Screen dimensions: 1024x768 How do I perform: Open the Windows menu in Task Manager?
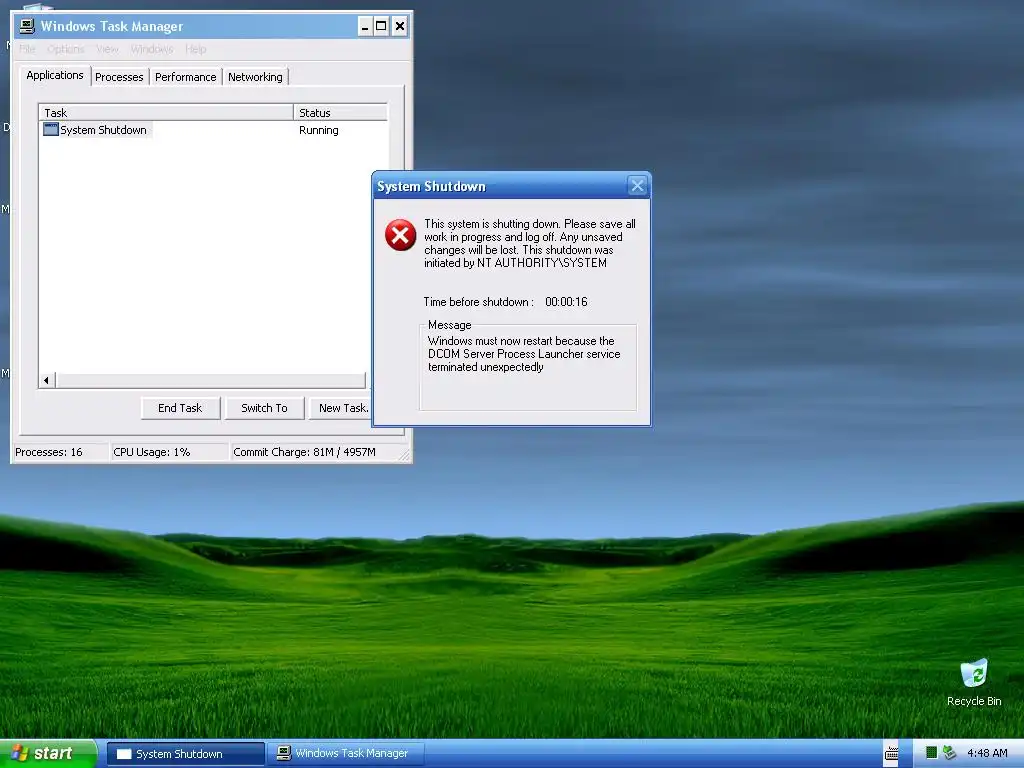point(152,49)
